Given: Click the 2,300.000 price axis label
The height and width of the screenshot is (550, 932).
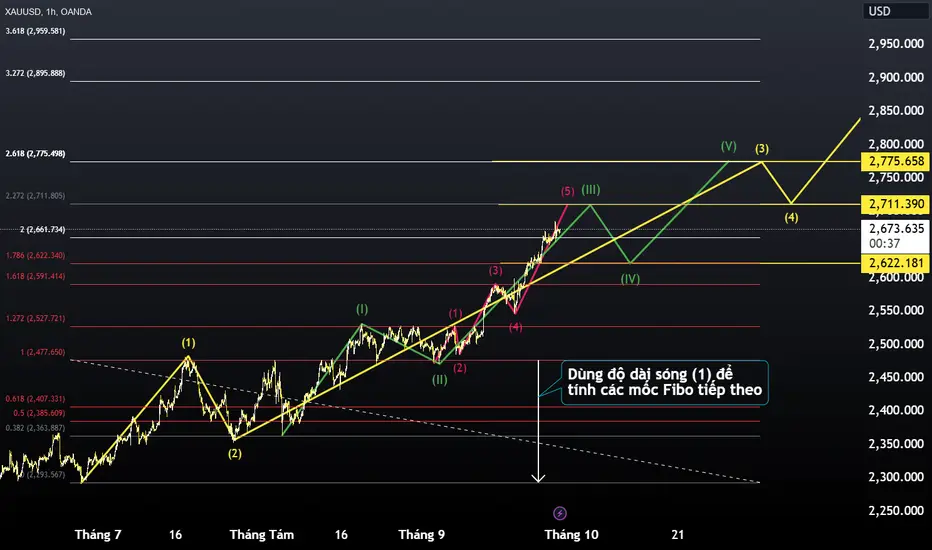Looking at the screenshot, I should [896, 477].
